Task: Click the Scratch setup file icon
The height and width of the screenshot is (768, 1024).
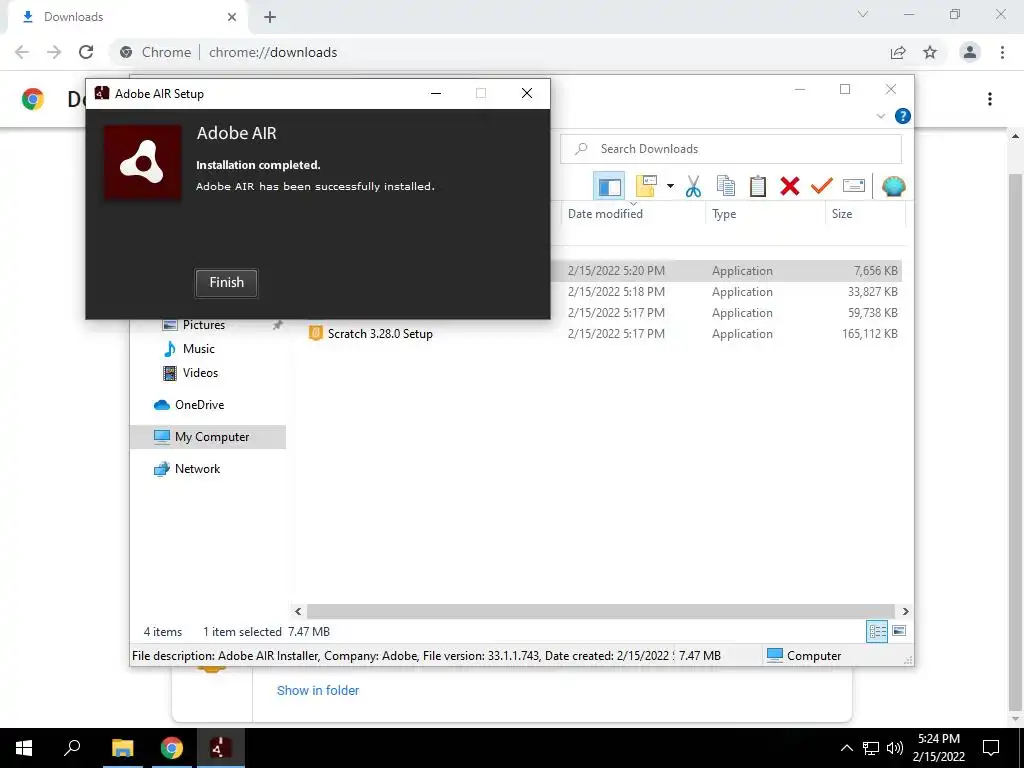Action: point(315,333)
